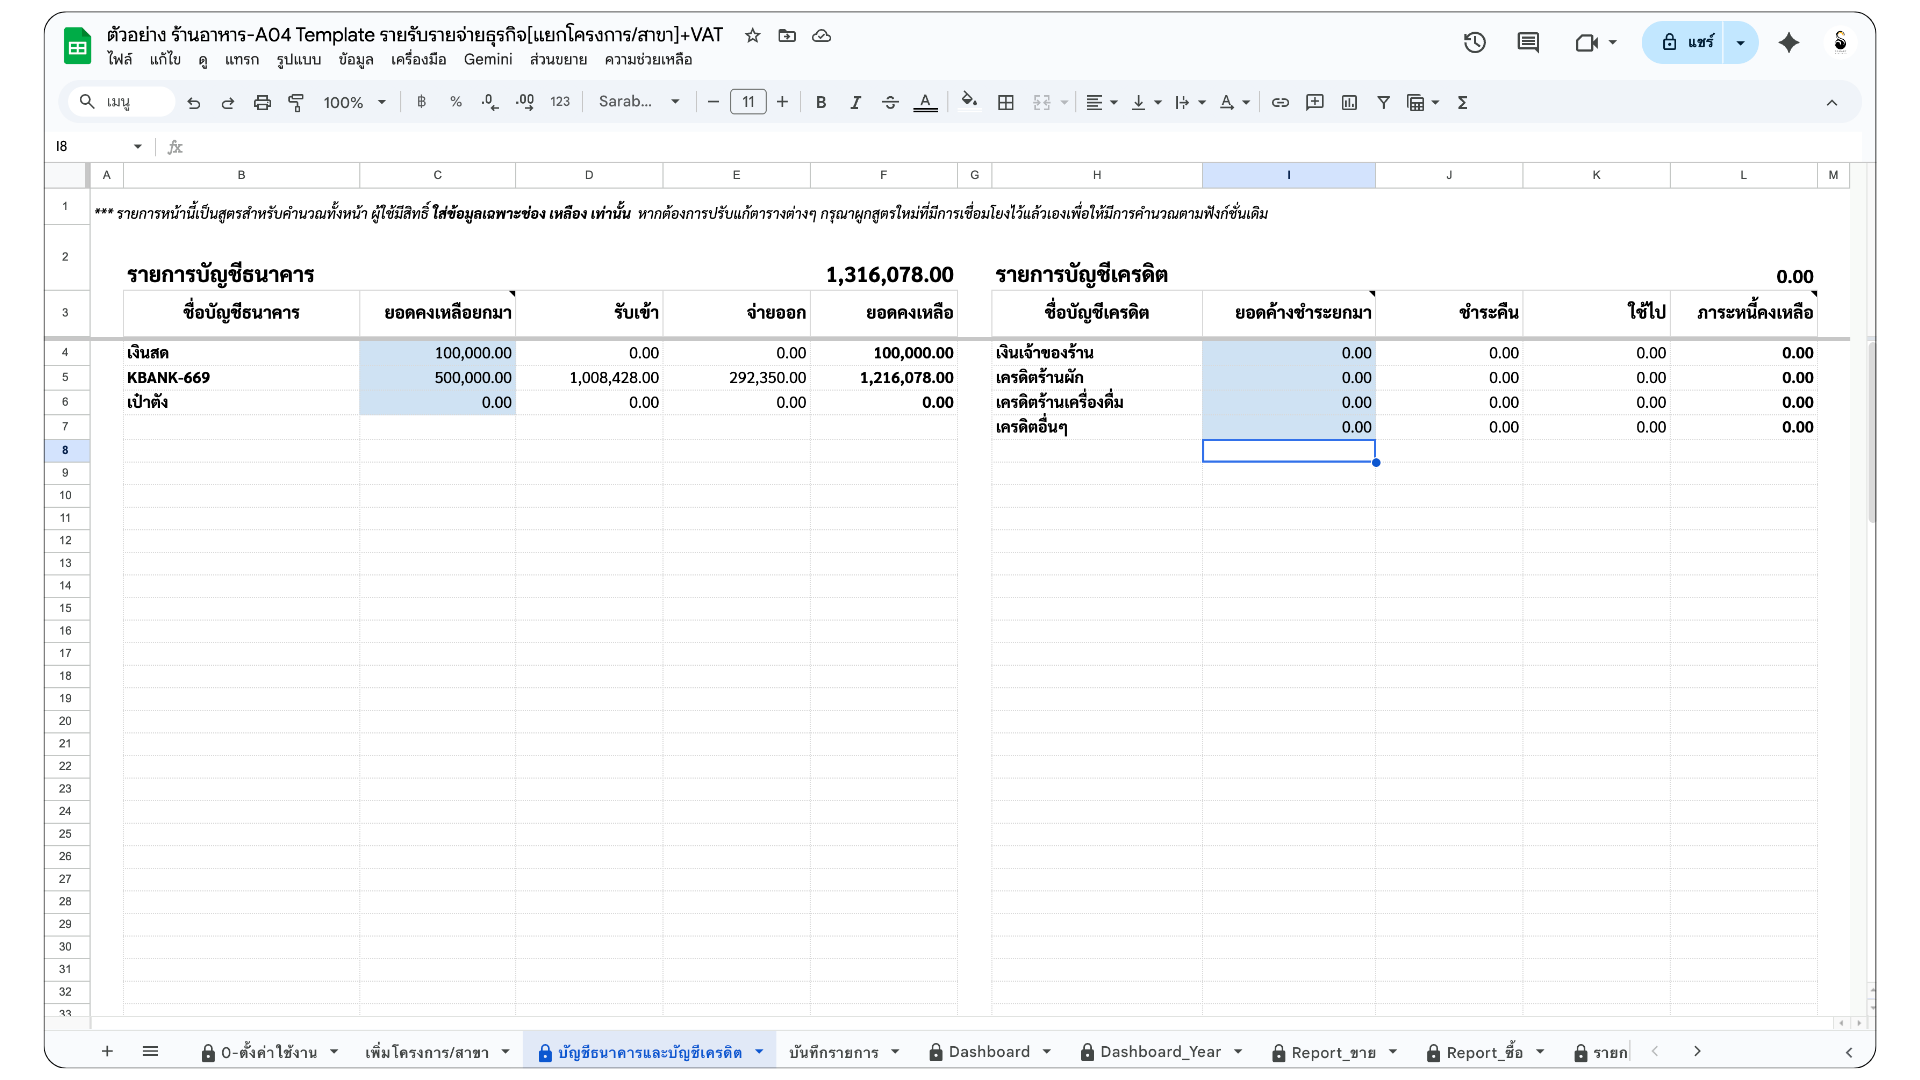The image size is (1920, 1080).
Task: Toggle bold formatting
Action: point(821,102)
